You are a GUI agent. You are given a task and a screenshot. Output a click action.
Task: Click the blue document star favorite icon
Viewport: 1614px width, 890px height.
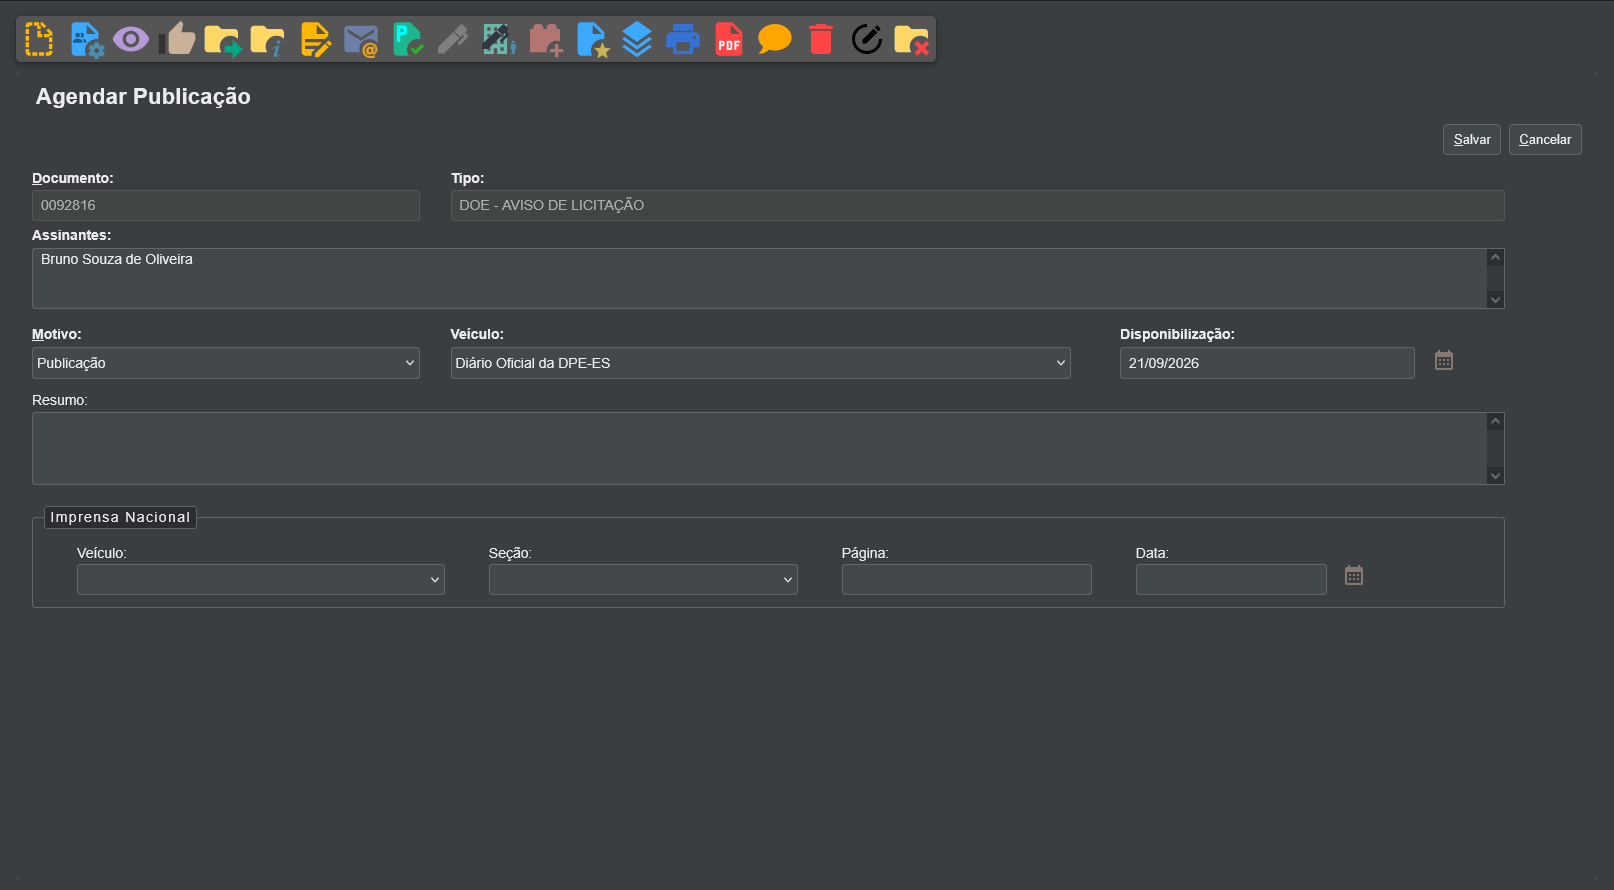(x=593, y=39)
